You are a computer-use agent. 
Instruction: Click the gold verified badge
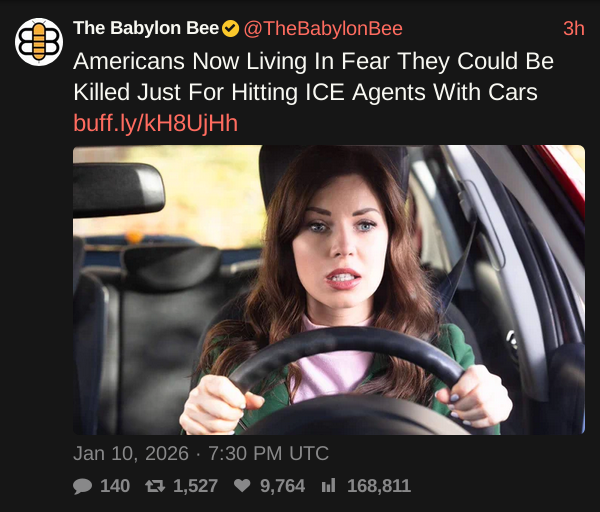click(x=231, y=29)
